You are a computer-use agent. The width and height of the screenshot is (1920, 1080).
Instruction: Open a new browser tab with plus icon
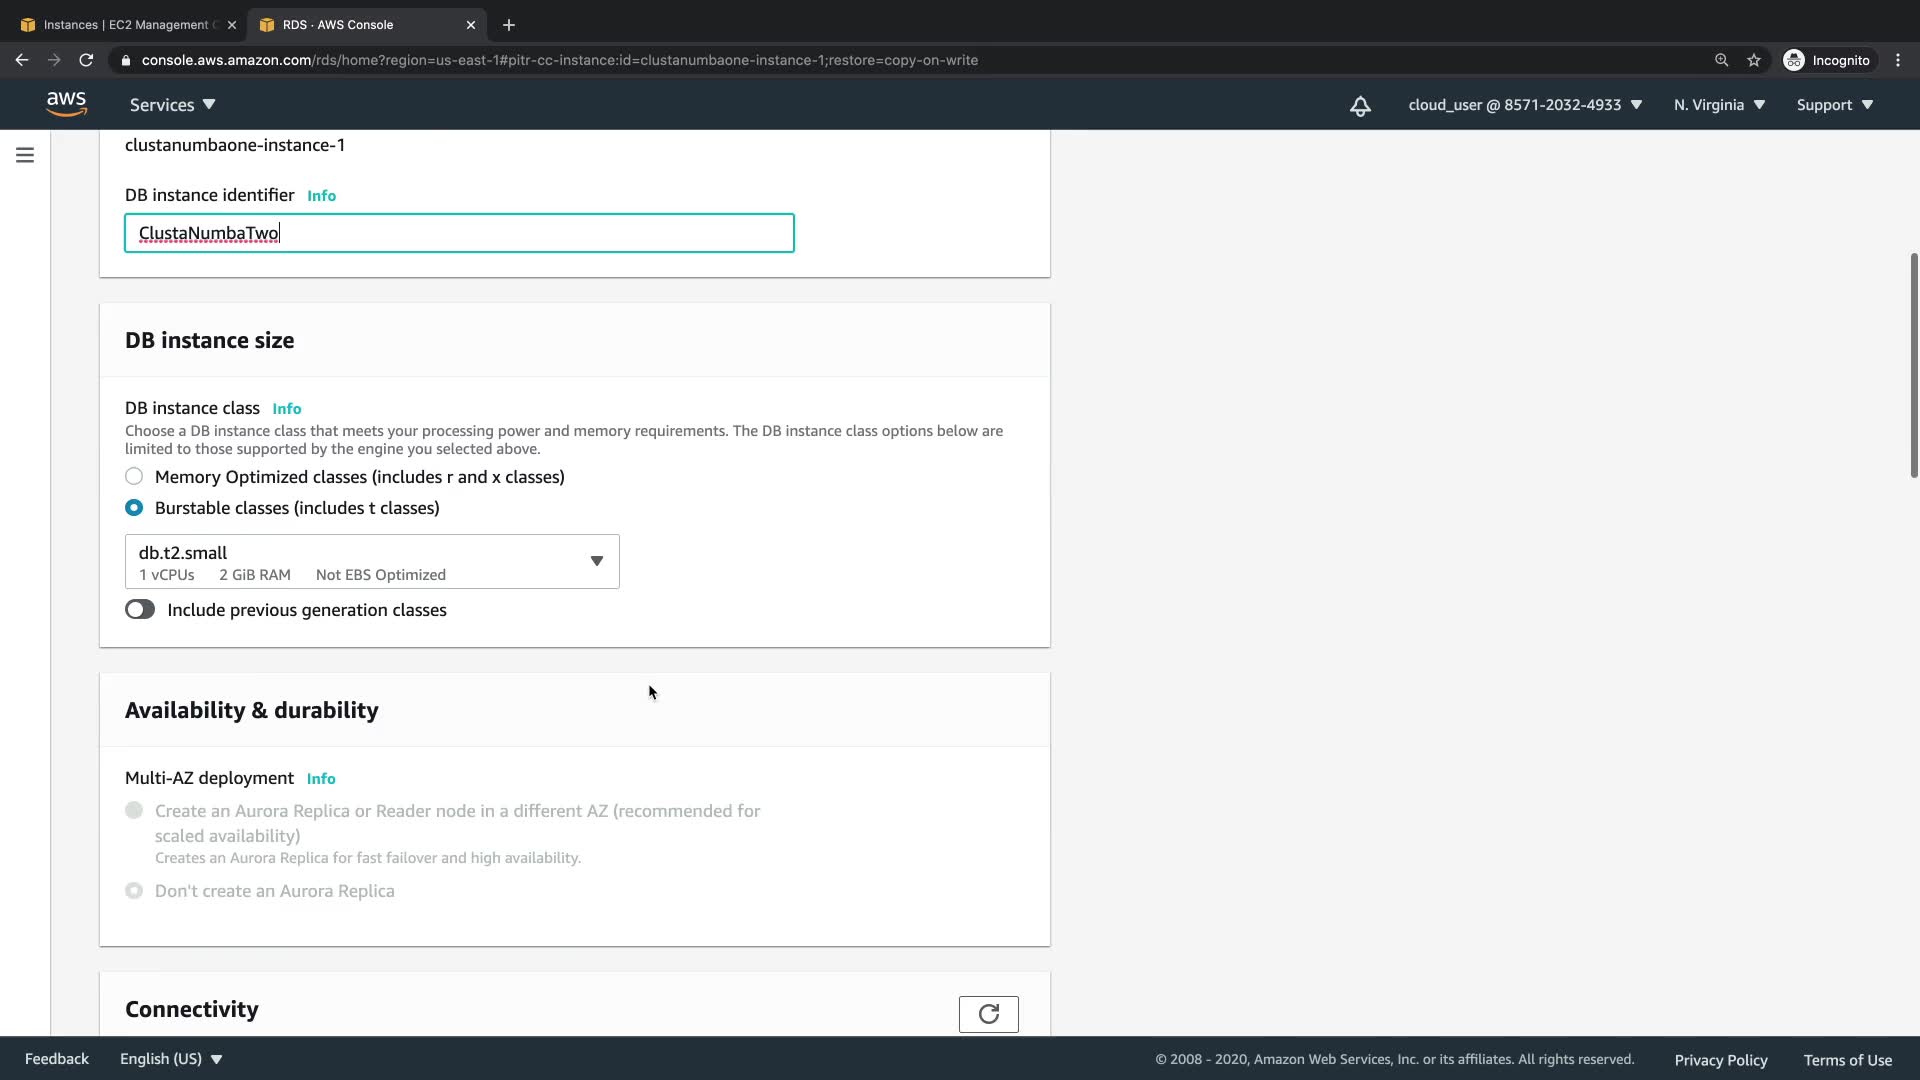click(x=509, y=25)
